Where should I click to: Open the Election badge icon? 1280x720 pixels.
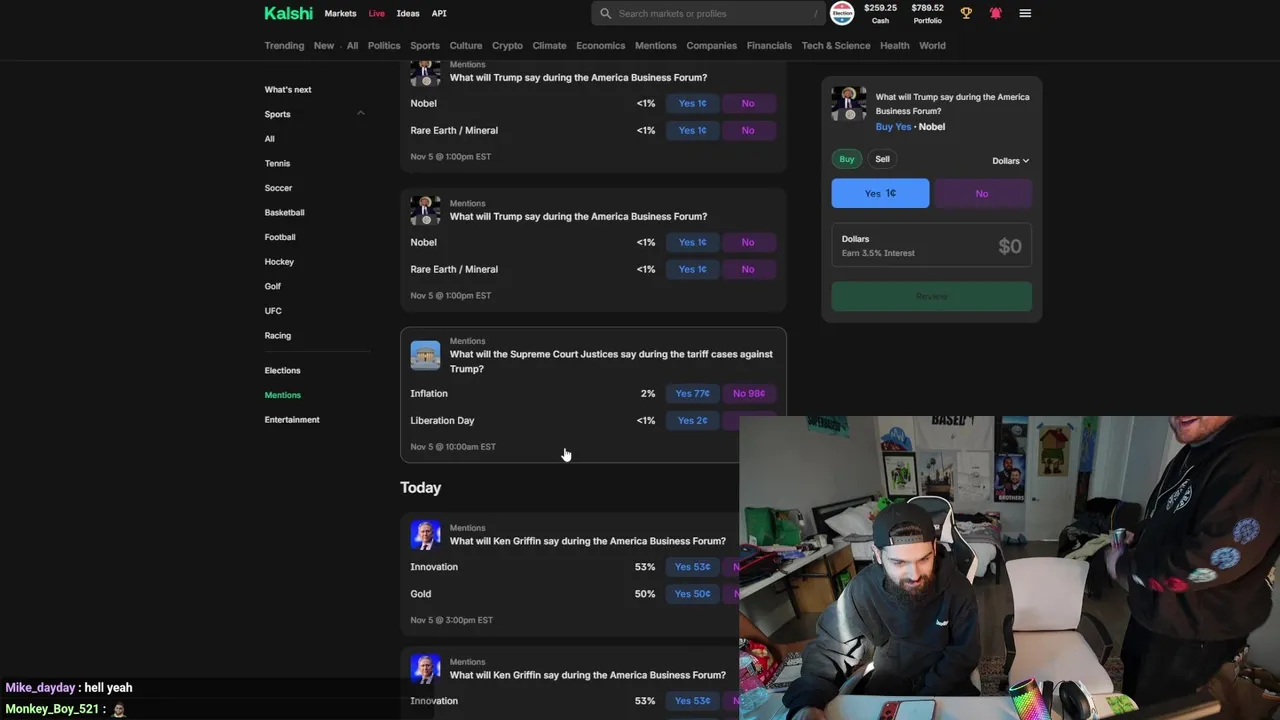tap(843, 13)
